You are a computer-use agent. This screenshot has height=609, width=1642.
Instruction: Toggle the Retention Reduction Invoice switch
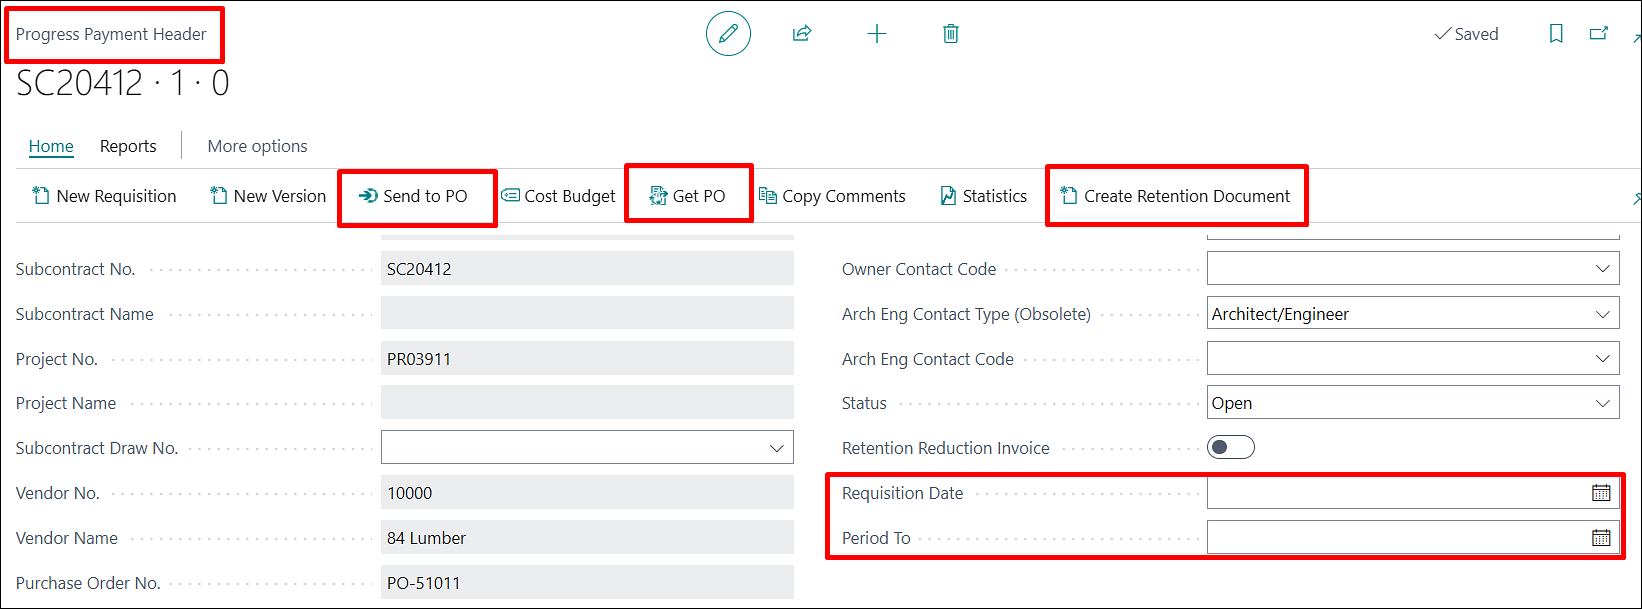[1231, 448]
